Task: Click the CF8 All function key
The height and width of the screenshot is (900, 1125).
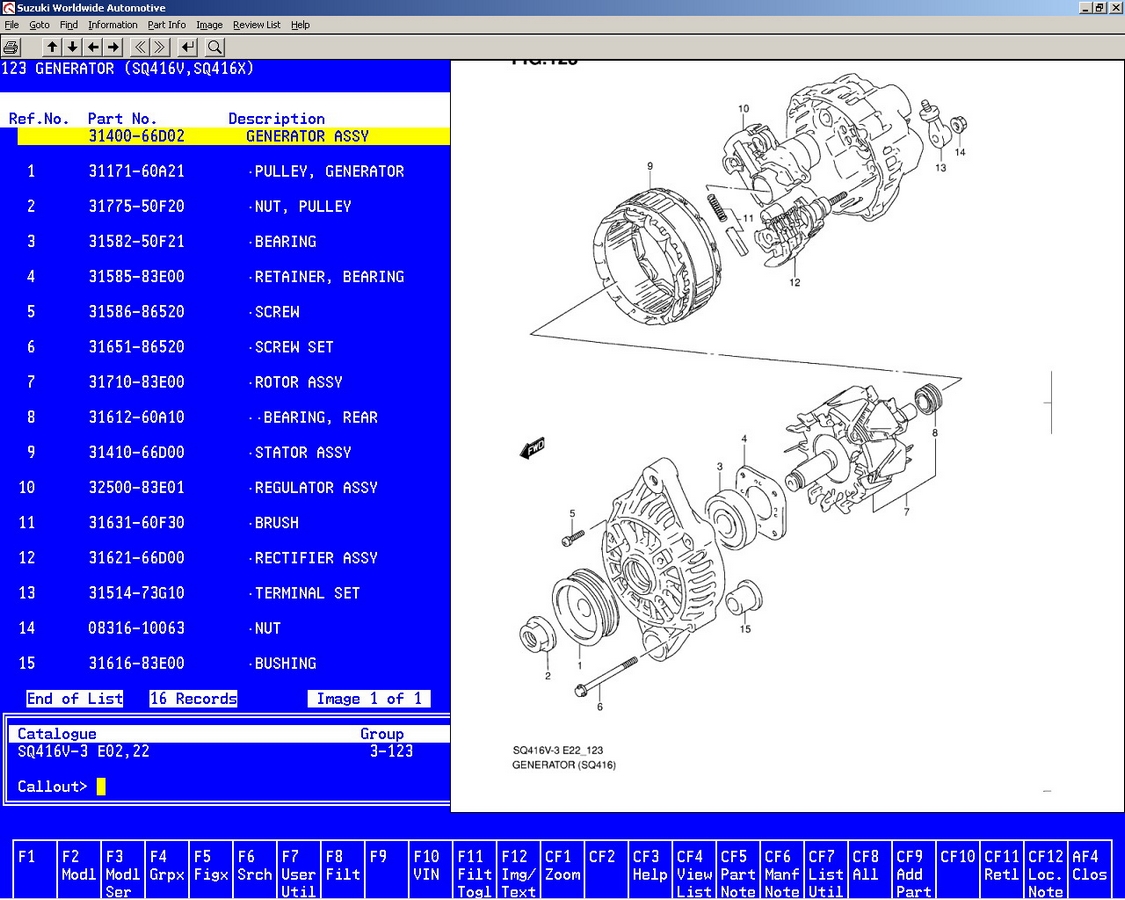Action: pyautogui.click(x=869, y=869)
